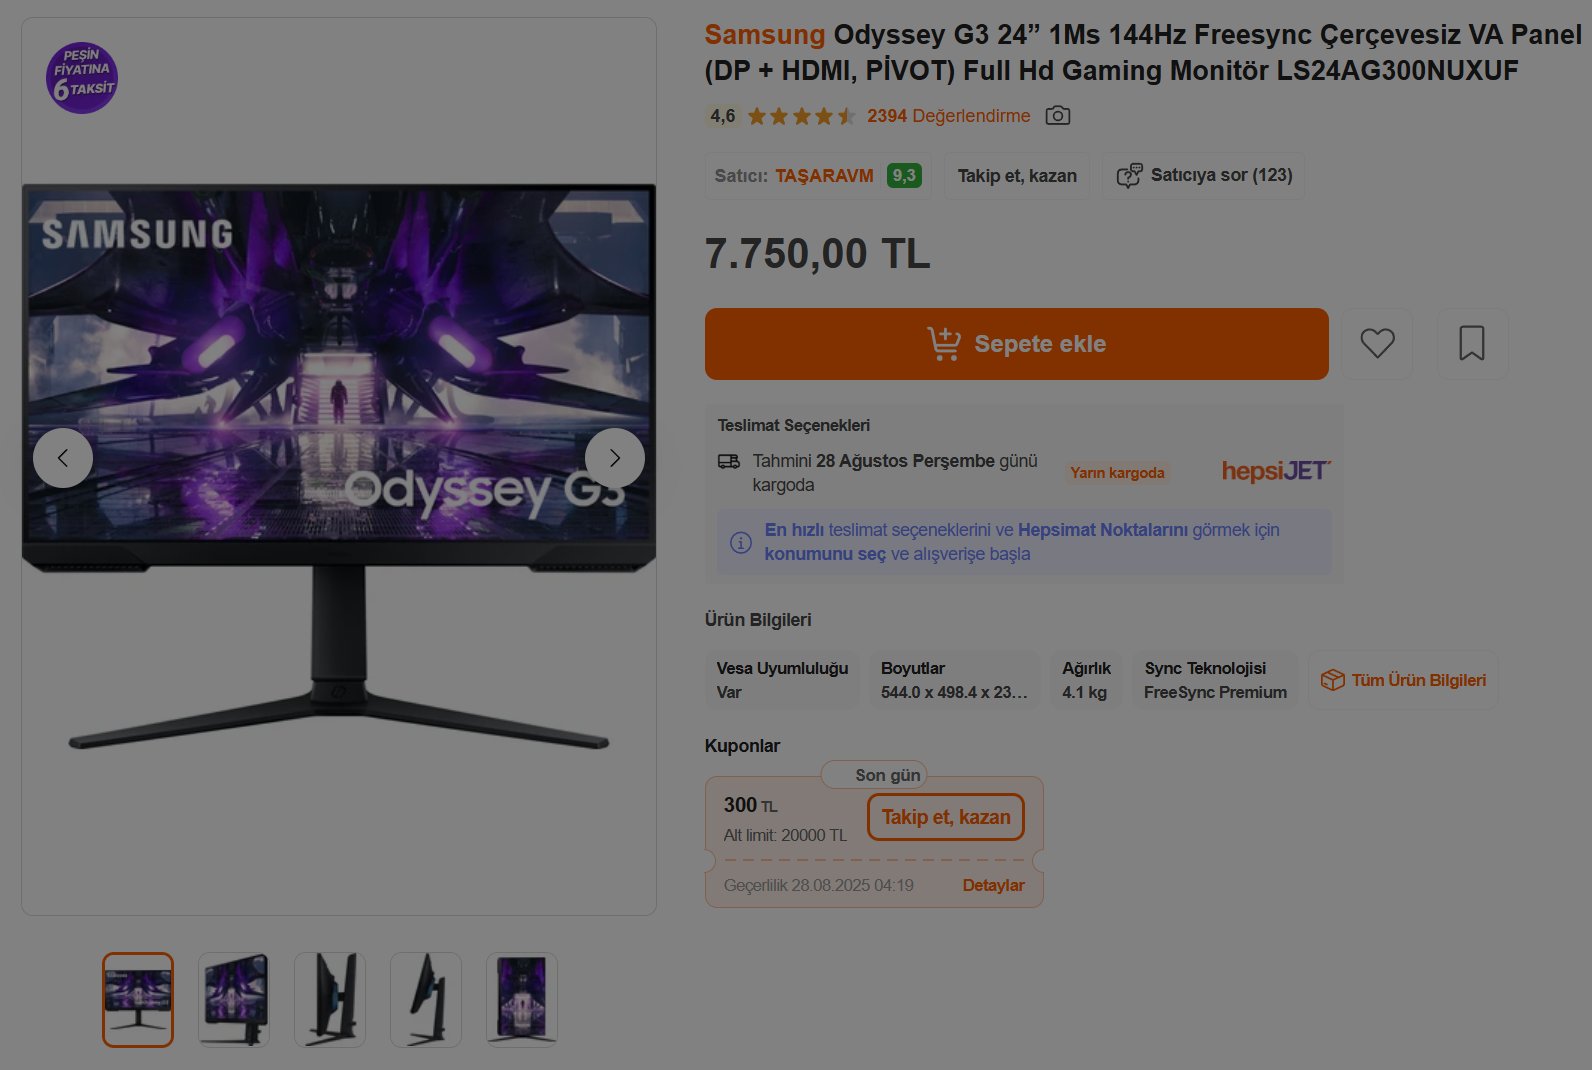Image resolution: width=1592 pixels, height=1070 pixels.
Task: Add product to favorites with heart icon
Action: (1377, 344)
